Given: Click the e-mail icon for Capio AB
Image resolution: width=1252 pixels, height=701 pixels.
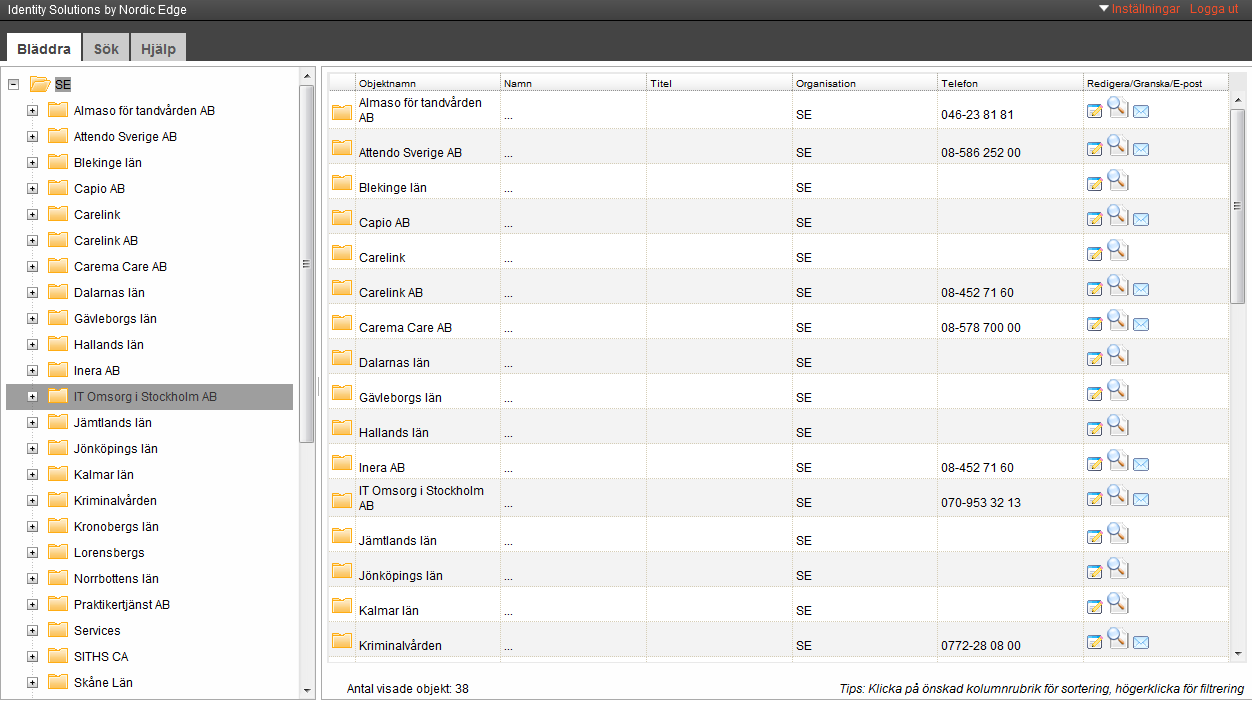Looking at the screenshot, I should coord(1141,220).
